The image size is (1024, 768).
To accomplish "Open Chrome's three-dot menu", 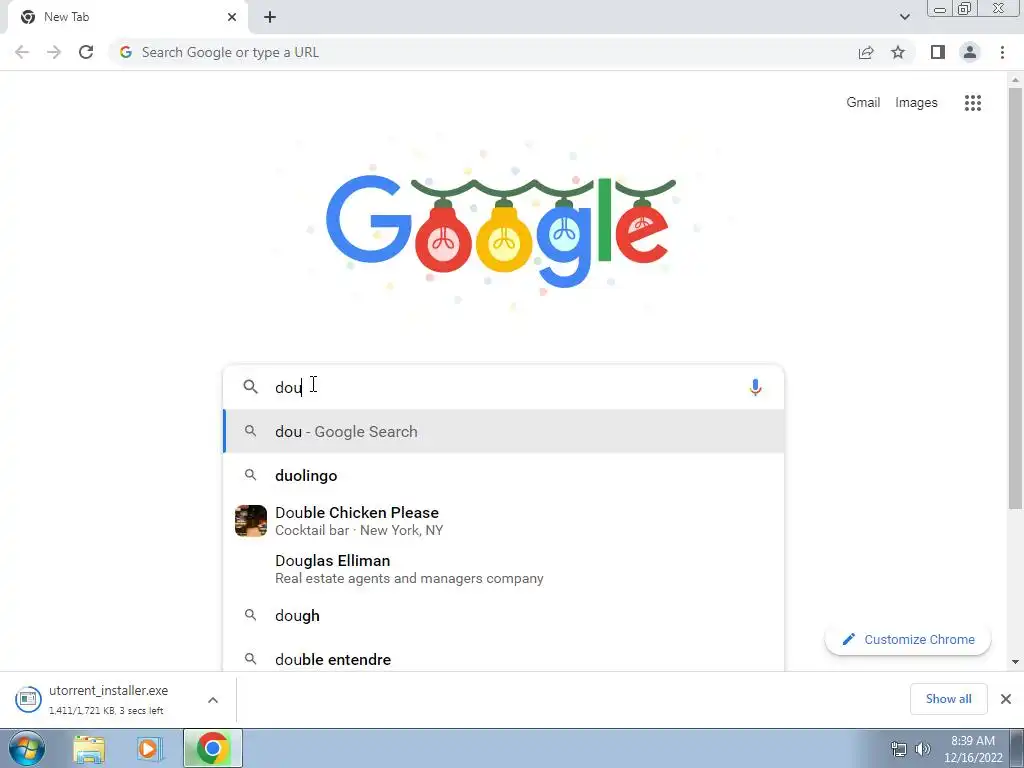I will point(1002,52).
